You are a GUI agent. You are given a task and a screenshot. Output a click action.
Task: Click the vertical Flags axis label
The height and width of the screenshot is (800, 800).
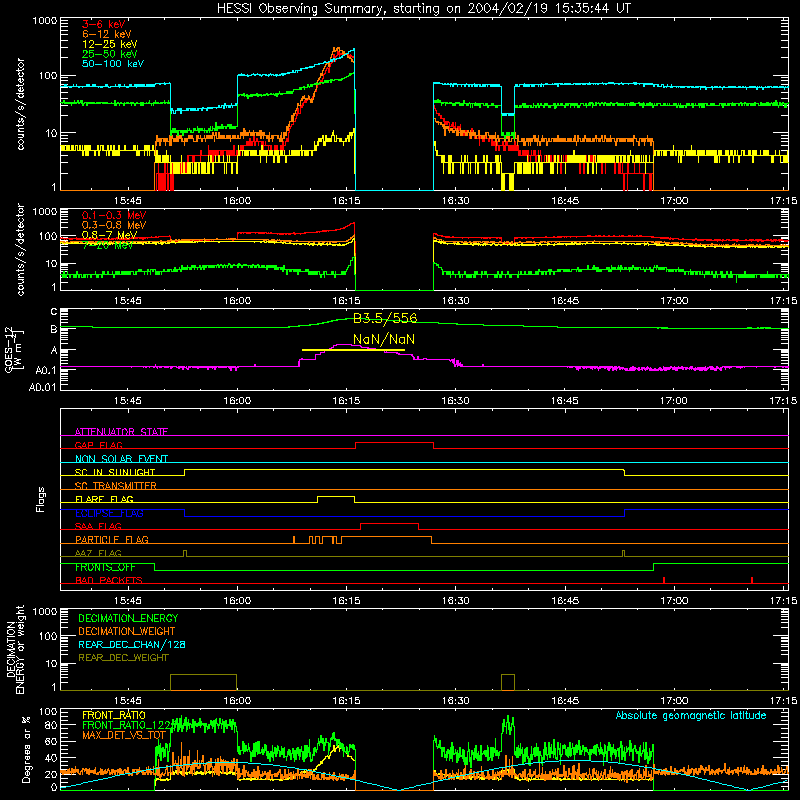[x=41, y=499]
